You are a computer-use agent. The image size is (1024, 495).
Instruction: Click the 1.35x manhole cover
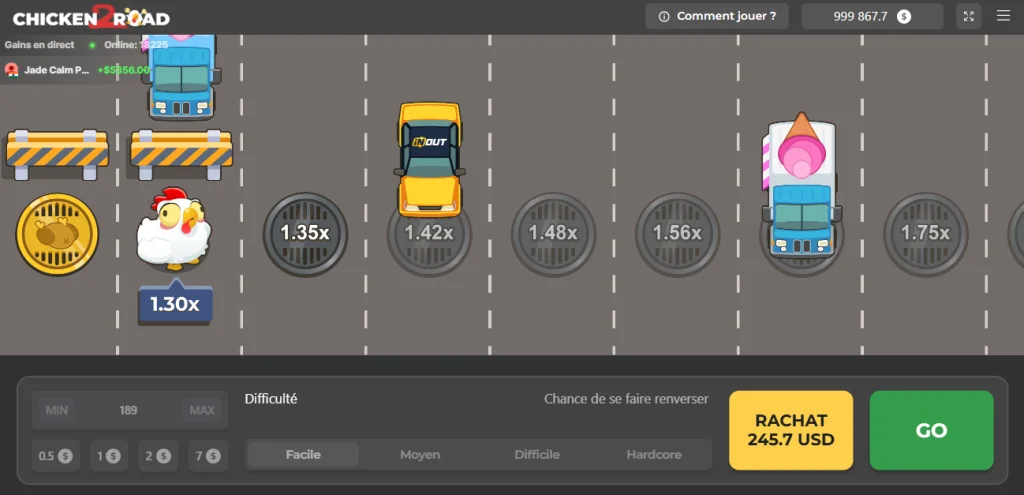(305, 233)
